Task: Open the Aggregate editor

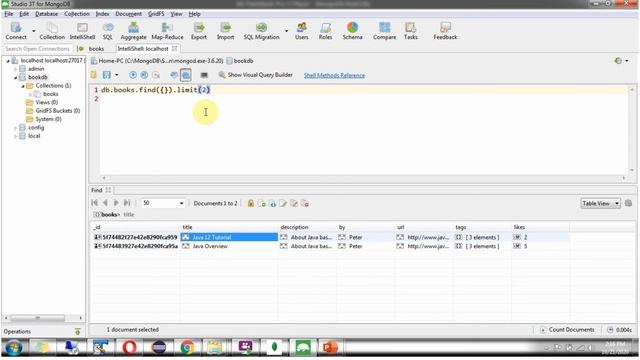Action: (x=133, y=31)
